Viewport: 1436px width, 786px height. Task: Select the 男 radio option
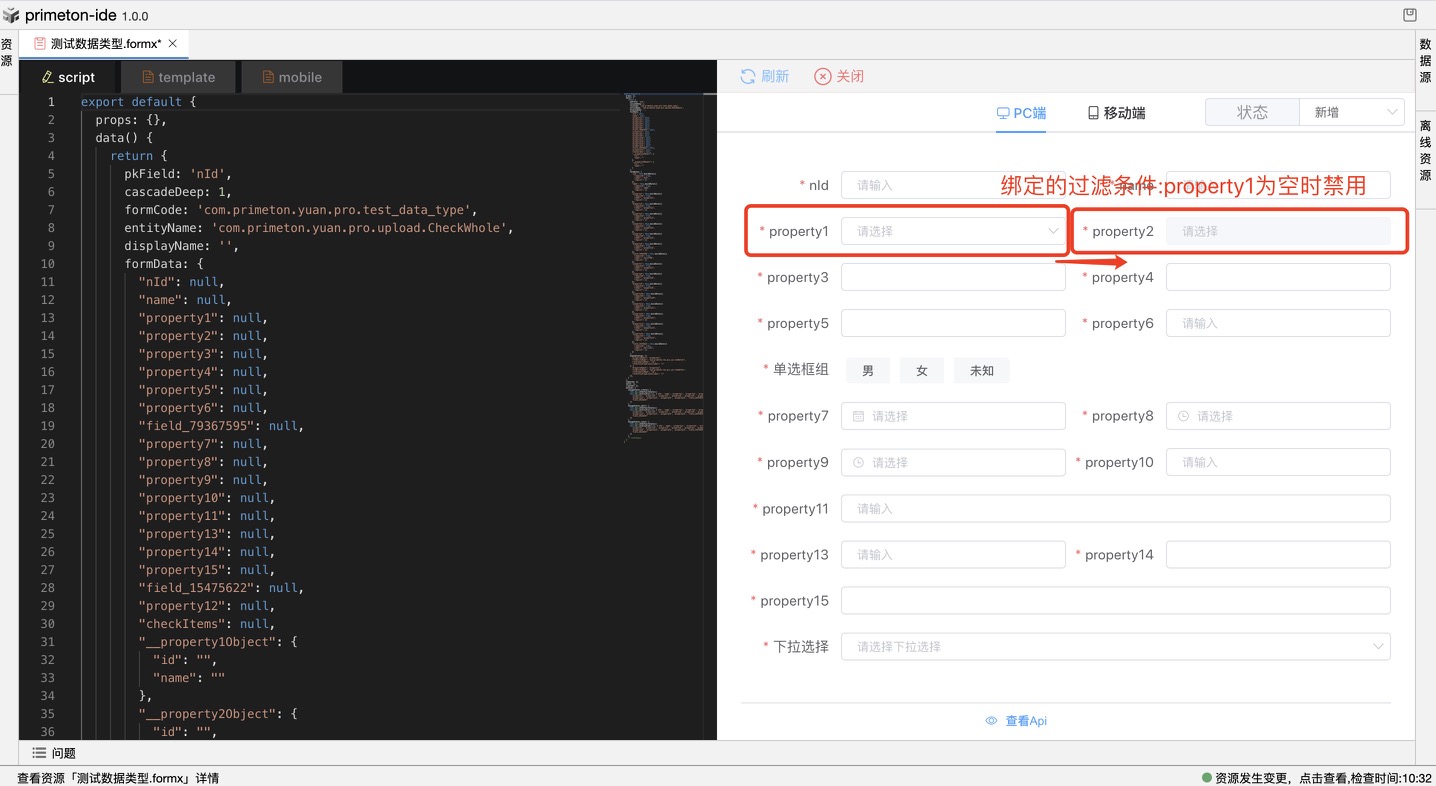coord(868,371)
